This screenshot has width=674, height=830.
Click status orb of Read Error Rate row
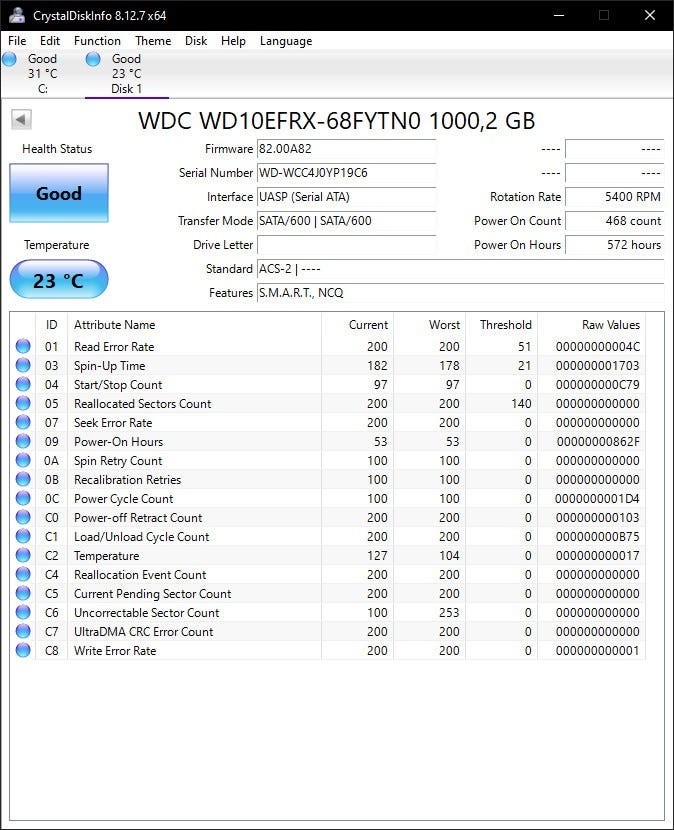pos(23,346)
